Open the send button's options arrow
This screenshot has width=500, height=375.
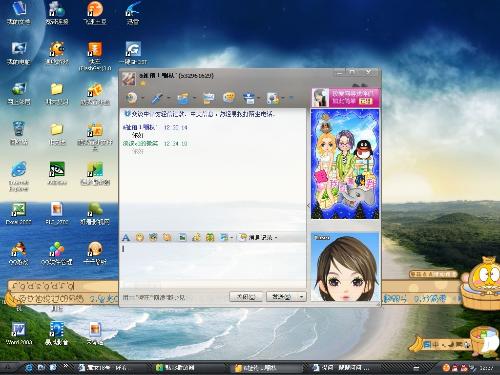point(302,297)
